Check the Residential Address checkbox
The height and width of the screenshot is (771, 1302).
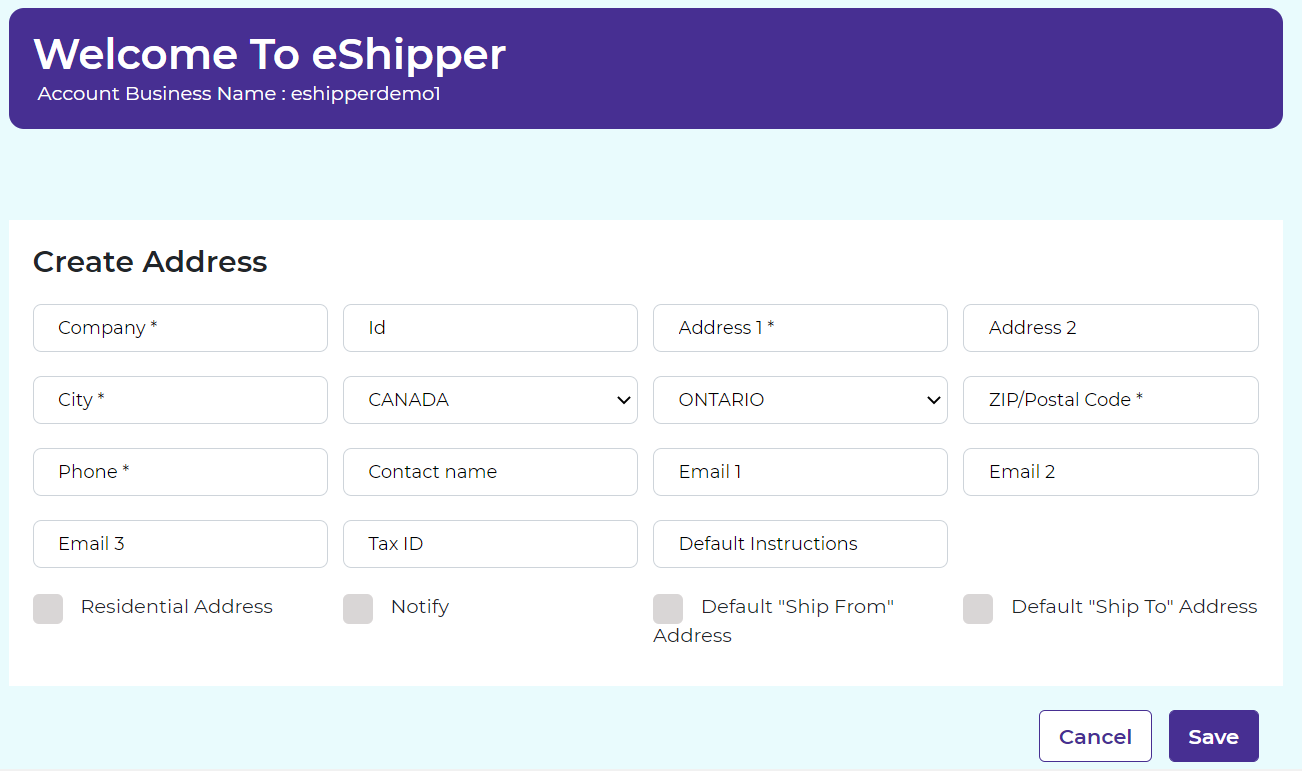48,608
